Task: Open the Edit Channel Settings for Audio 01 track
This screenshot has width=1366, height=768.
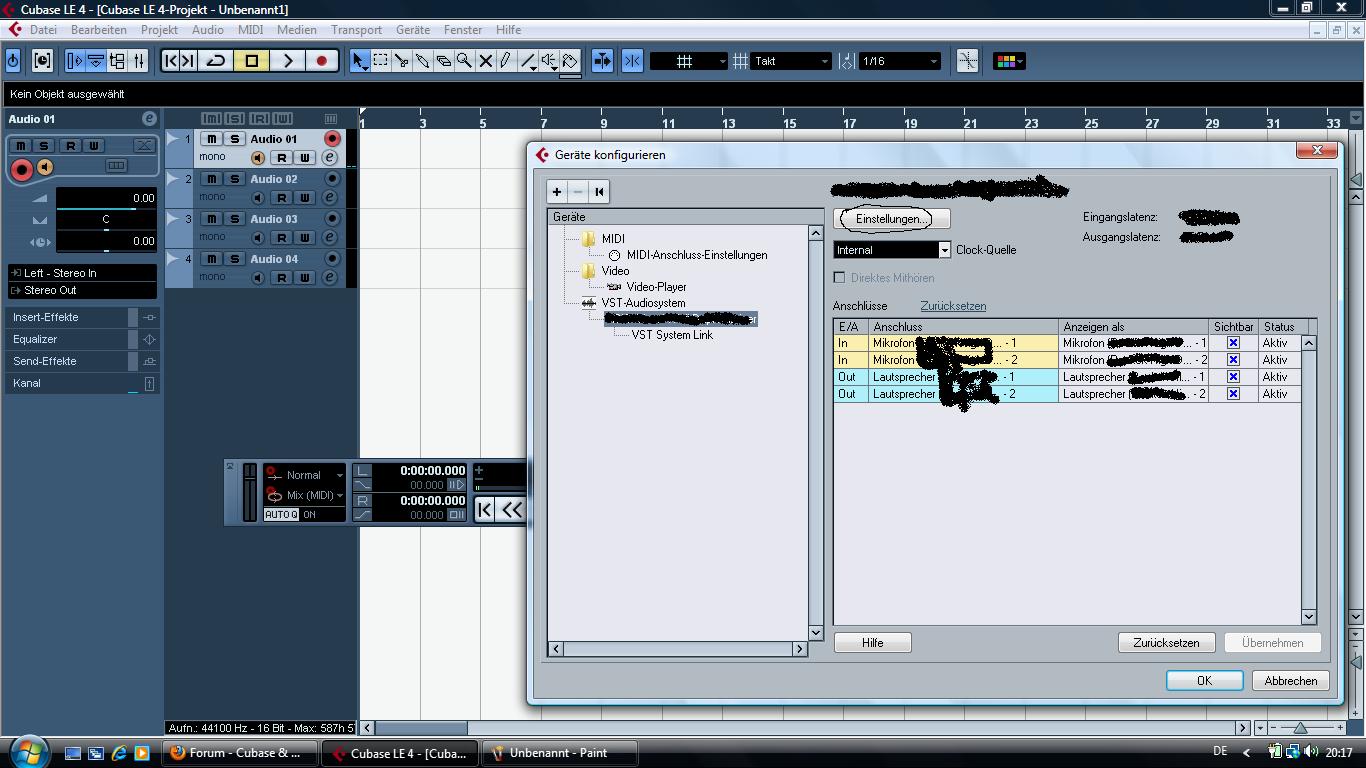Action: 329,157
